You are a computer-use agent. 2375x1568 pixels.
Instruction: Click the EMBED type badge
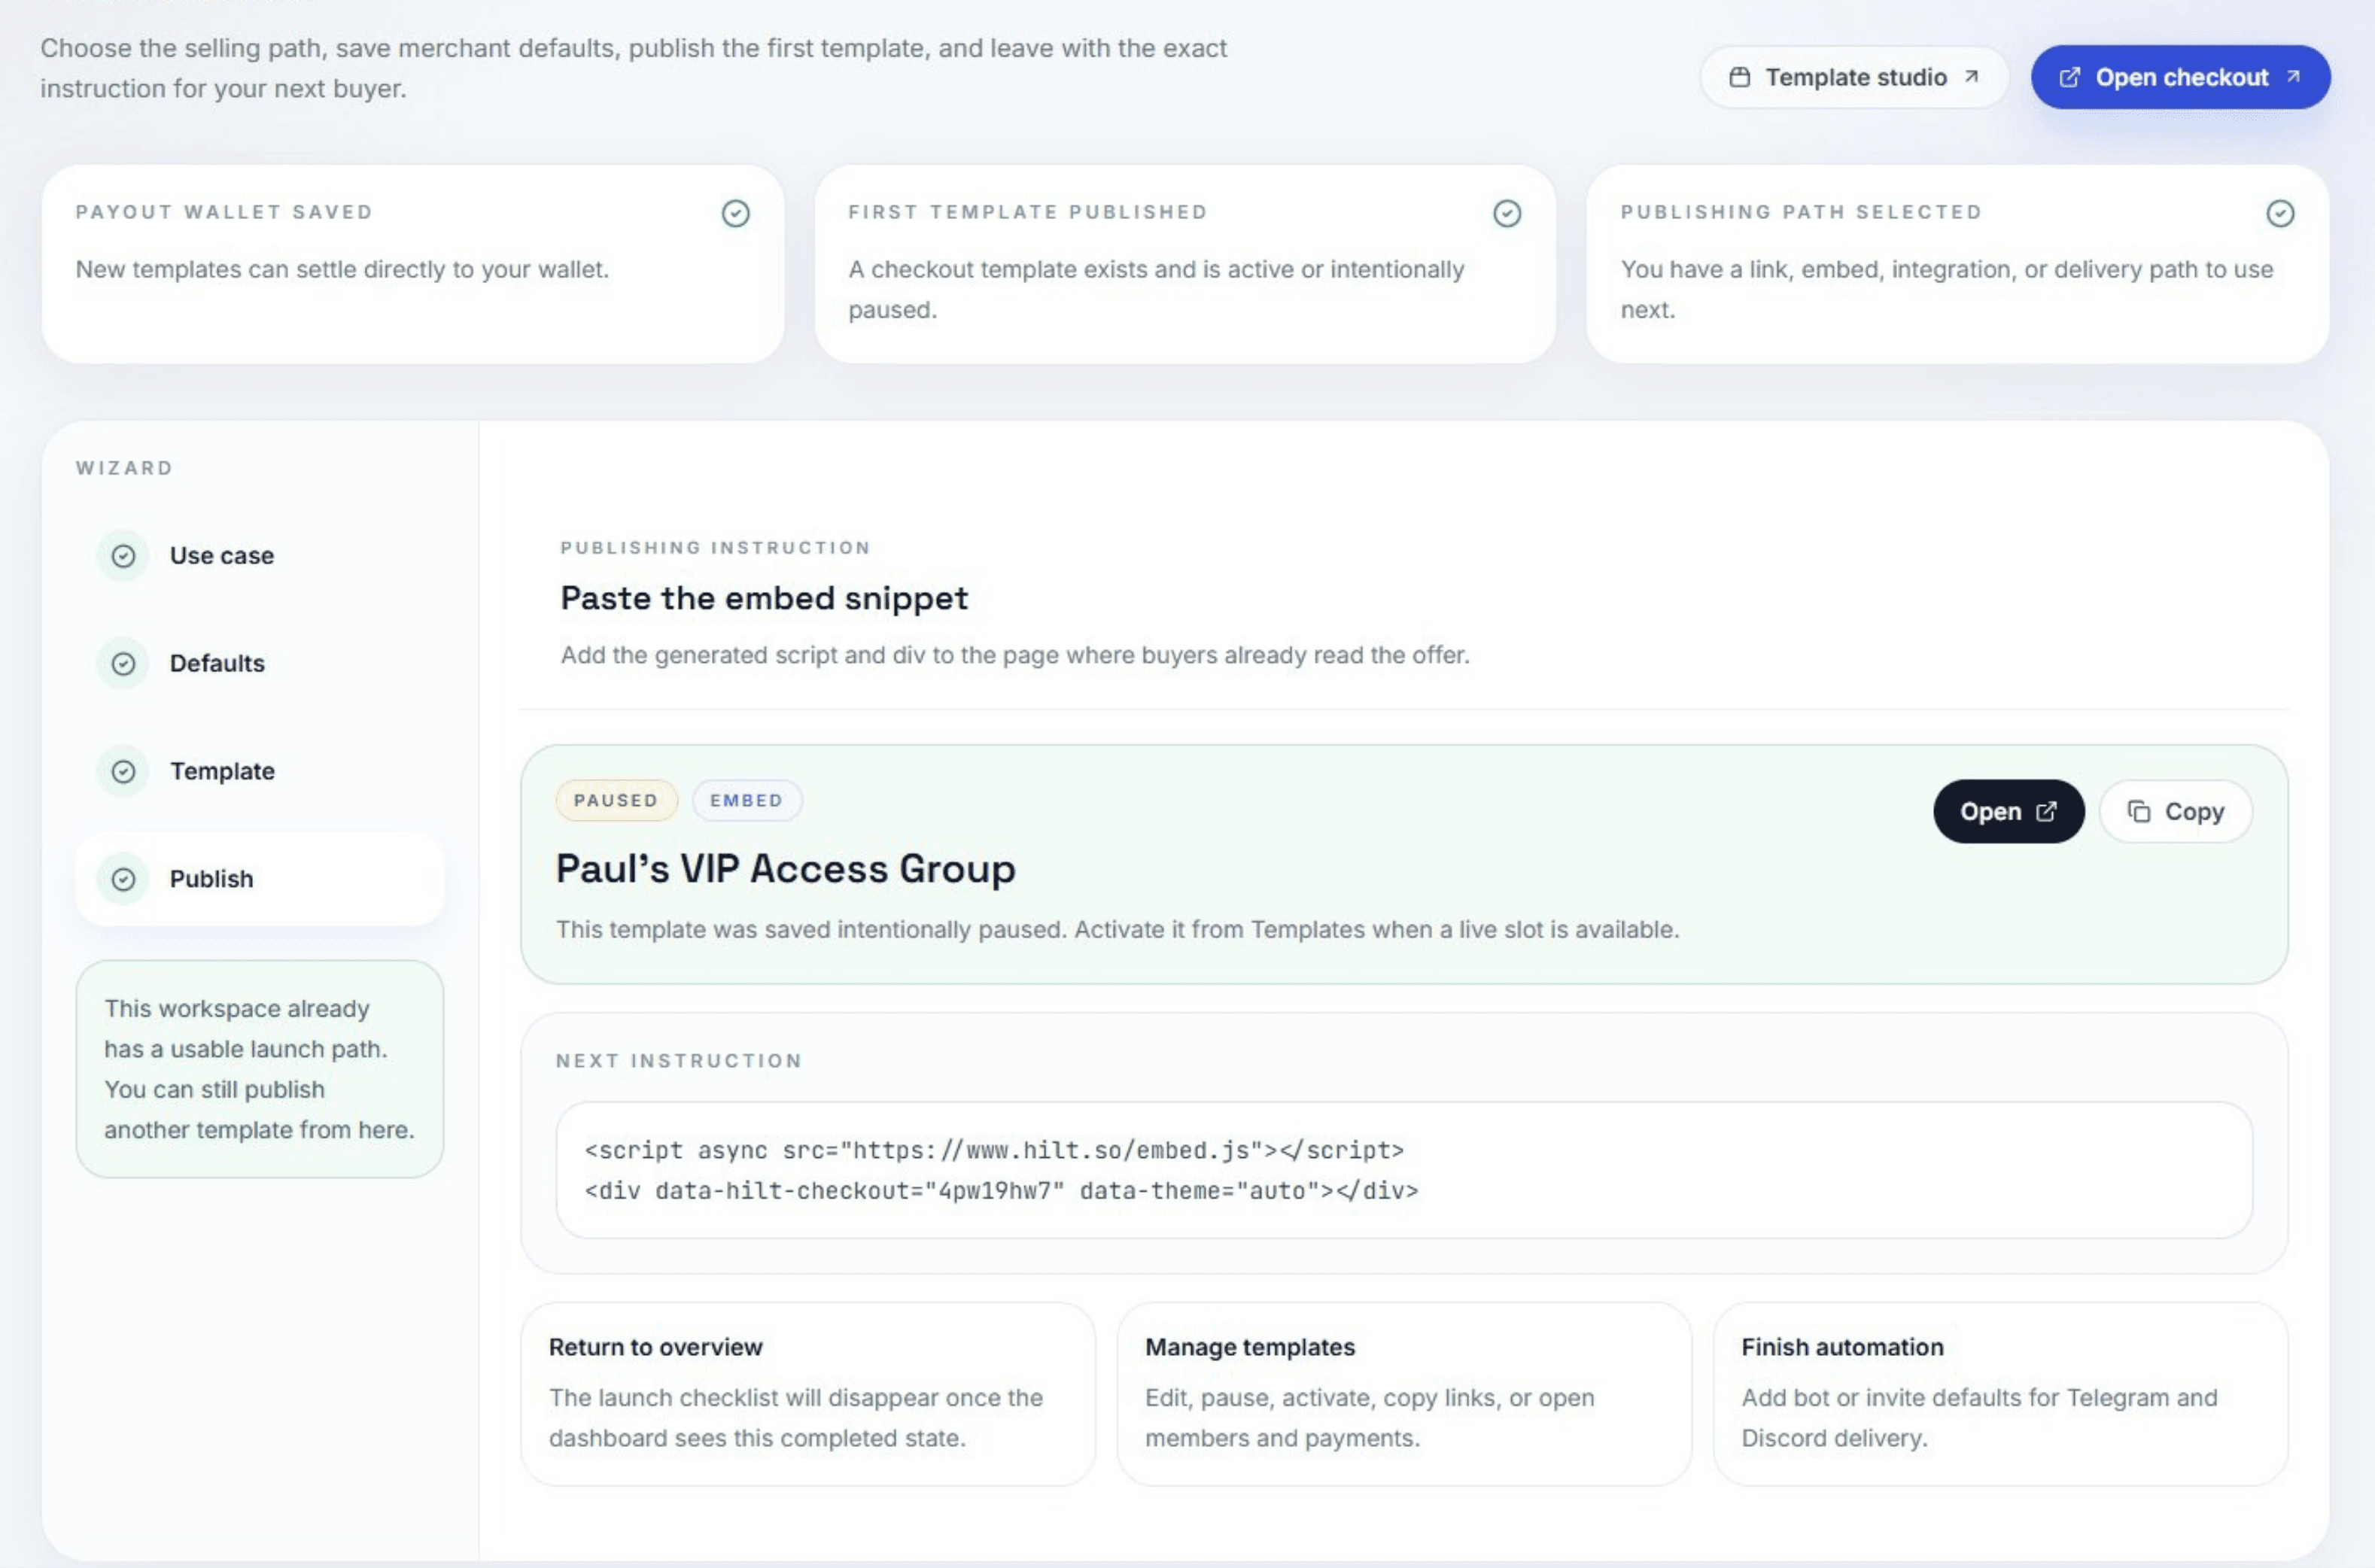tap(746, 800)
